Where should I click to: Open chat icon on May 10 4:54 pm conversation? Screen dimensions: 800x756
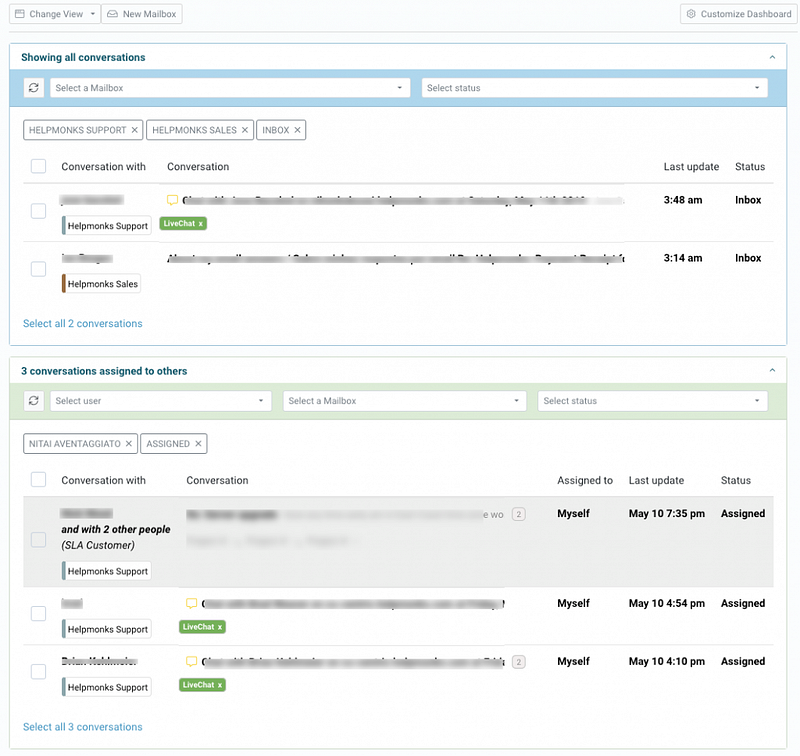pyautogui.click(x=191, y=603)
